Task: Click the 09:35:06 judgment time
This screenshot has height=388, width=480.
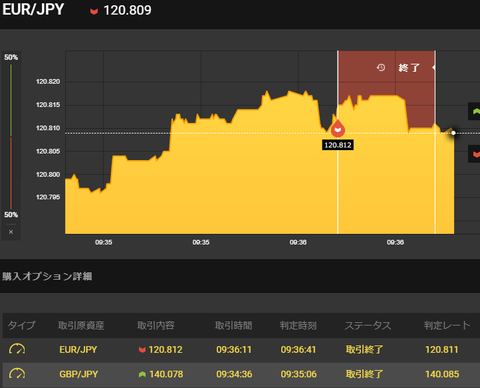Action: tap(298, 374)
